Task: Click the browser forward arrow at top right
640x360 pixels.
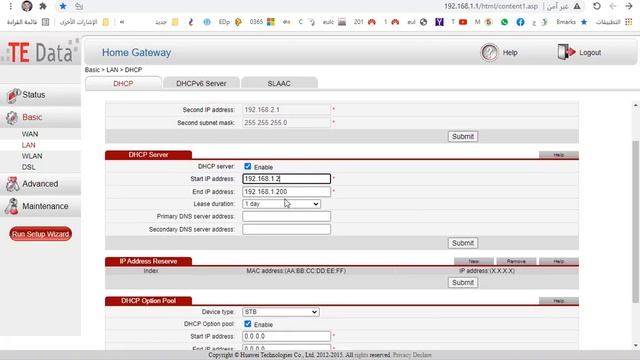Action: pos(629,6)
